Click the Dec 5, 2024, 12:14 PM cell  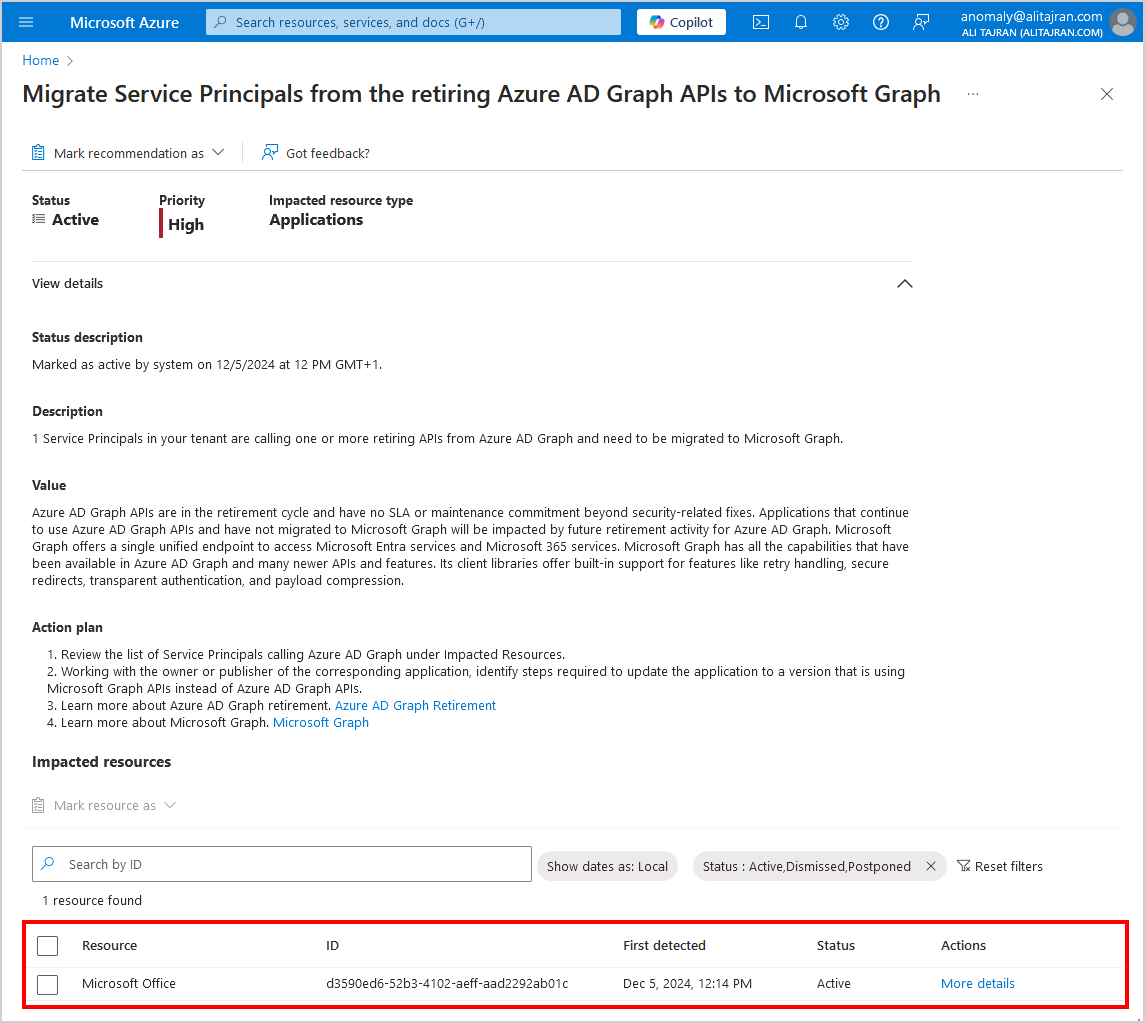pos(687,984)
